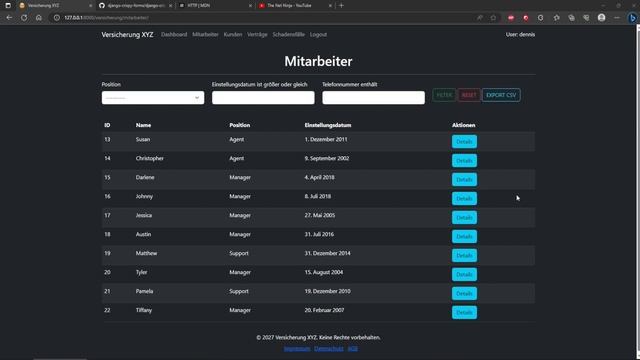The height and width of the screenshot is (360, 640).
Task: Click the '20. Februar 2007' date cell
Action: [324, 310]
